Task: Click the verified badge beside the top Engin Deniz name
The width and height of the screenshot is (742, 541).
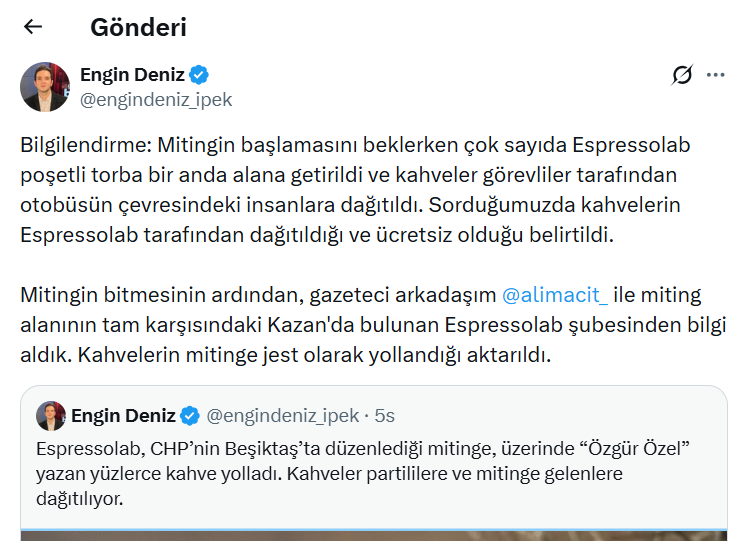Action: (199, 75)
